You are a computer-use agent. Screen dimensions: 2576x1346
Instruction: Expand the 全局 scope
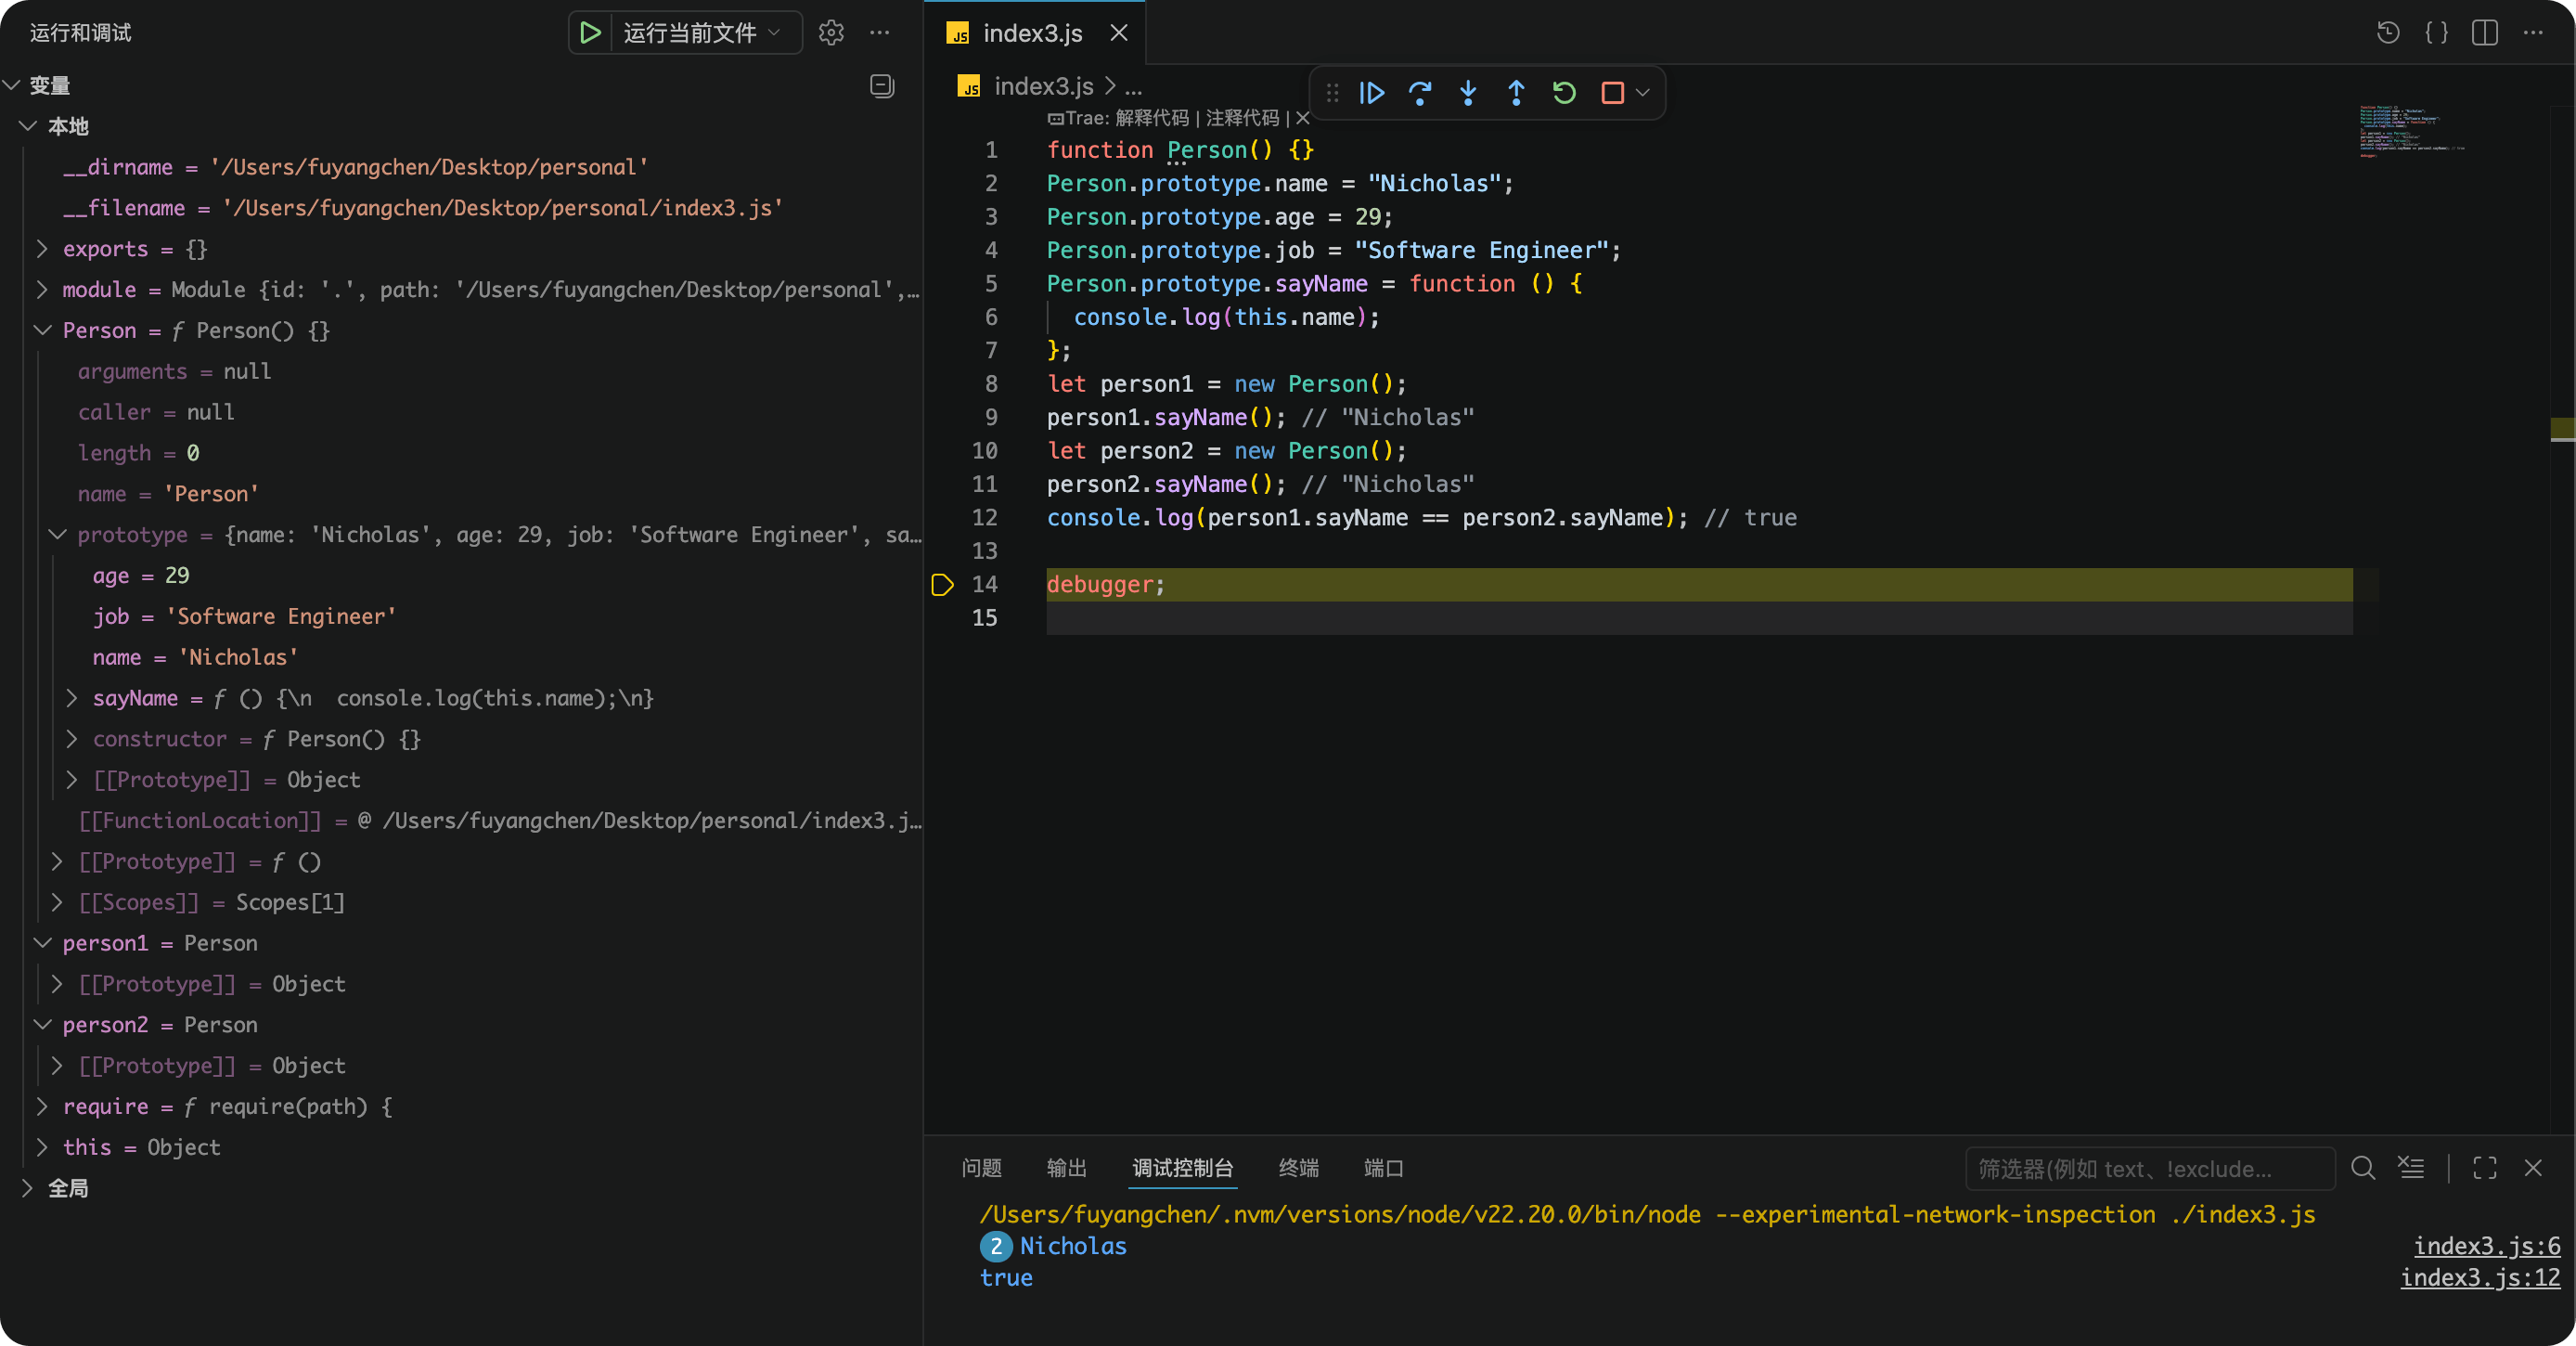[x=28, y=1188]
